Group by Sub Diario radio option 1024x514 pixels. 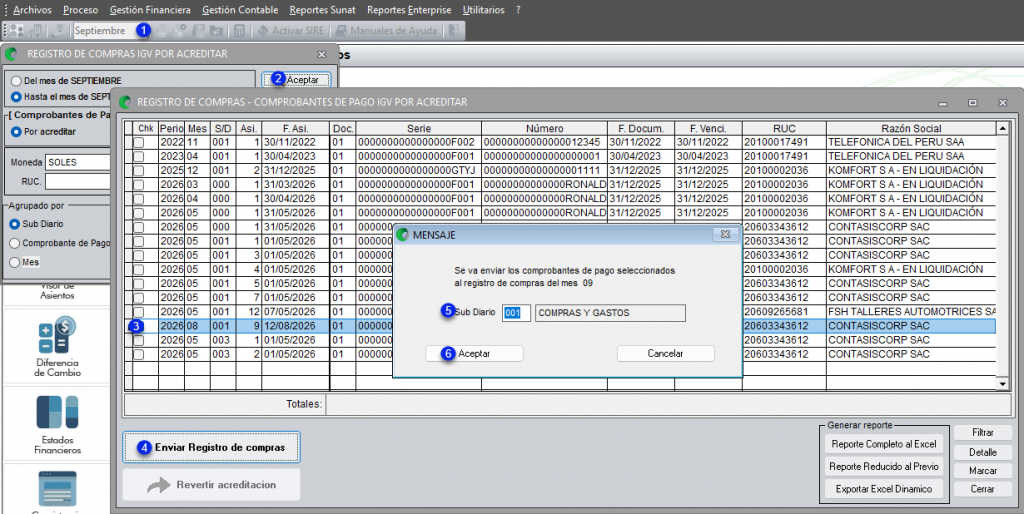15,224
